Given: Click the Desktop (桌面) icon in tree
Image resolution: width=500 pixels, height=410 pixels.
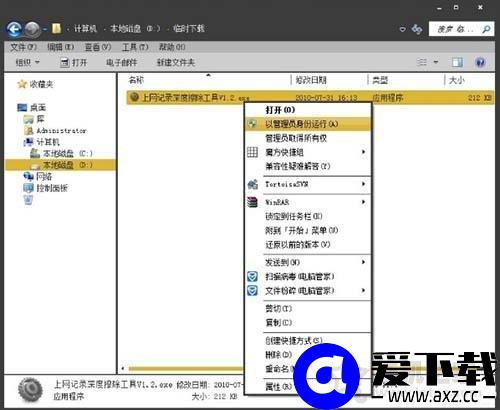Looking at the screenshot, I should pos(22,107).
